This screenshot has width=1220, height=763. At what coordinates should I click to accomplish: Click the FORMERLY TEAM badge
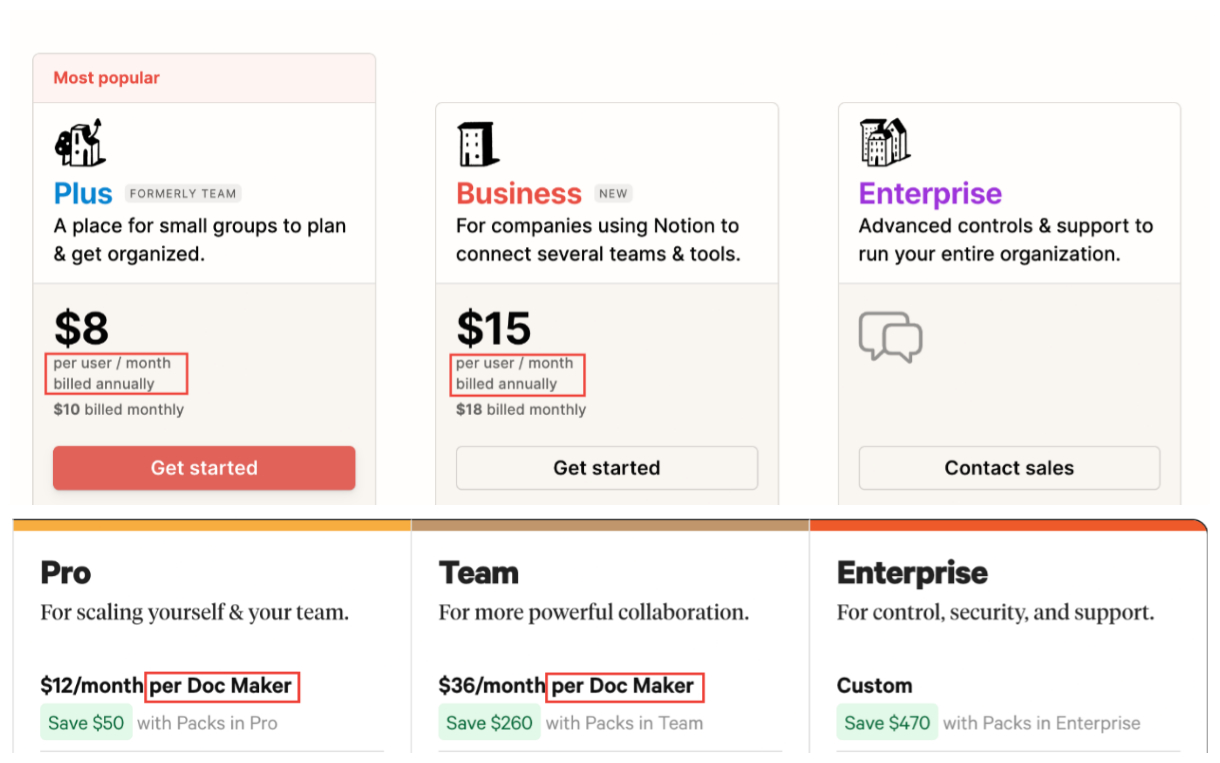[x=183, y=194]
